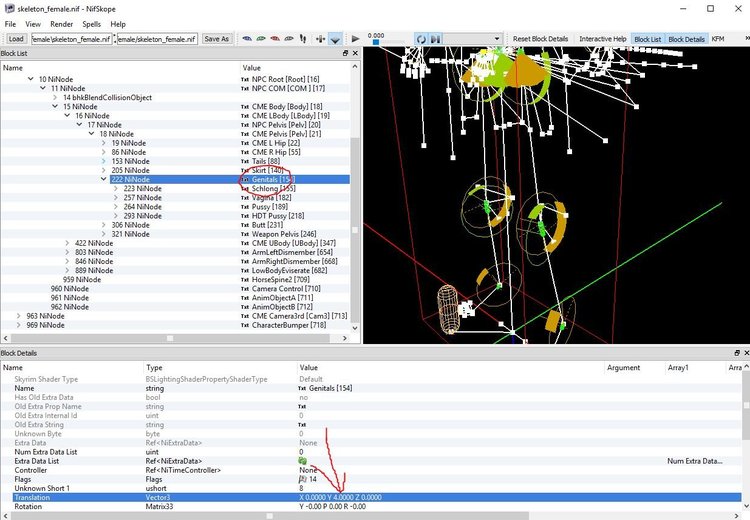Activate the Walk view footprints icon
This screenshot has width=750, height=520.
(303, 39)
